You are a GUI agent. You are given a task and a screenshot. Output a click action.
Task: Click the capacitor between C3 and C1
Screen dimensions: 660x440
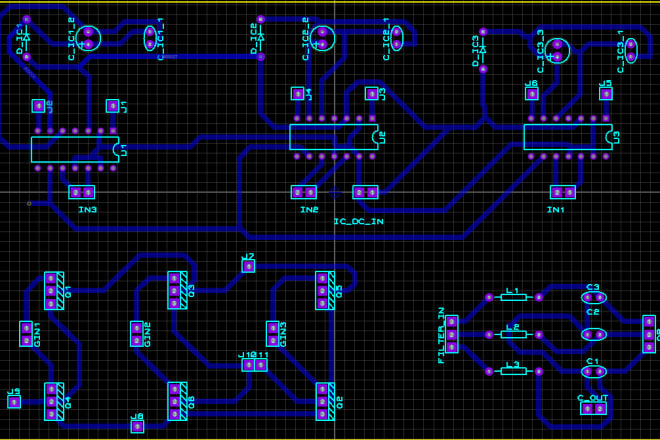pos(594,334)
